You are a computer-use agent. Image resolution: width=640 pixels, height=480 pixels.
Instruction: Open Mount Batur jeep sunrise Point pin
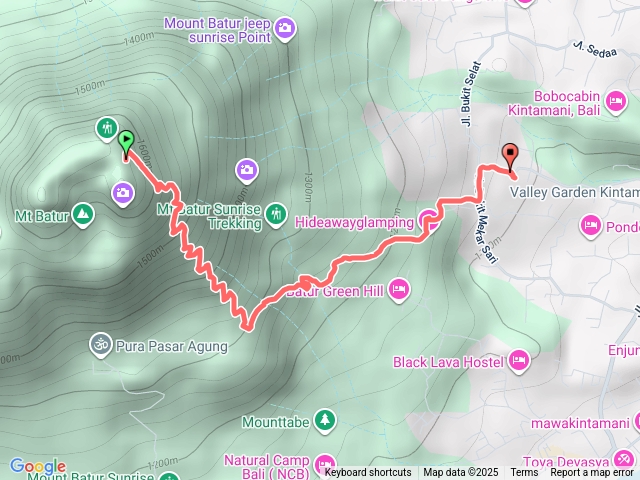285,29
